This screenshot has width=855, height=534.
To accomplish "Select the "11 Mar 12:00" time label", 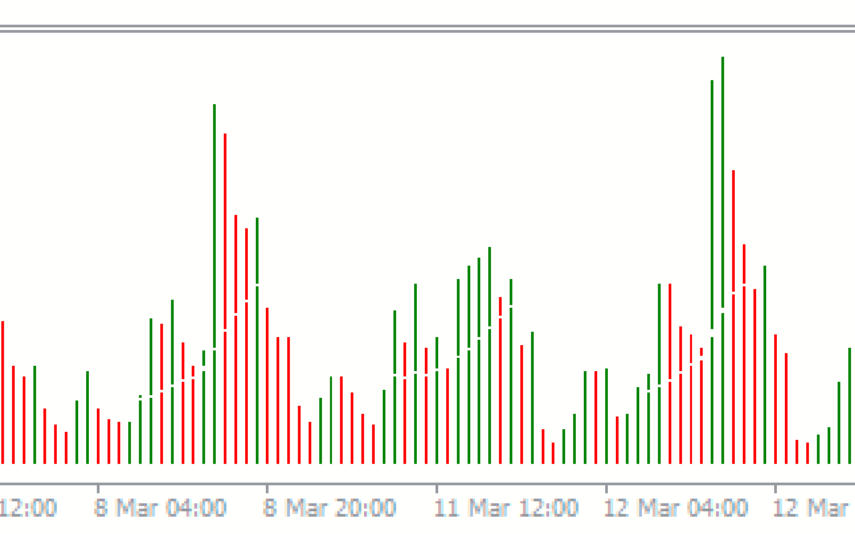I will (x=505, y=508).
